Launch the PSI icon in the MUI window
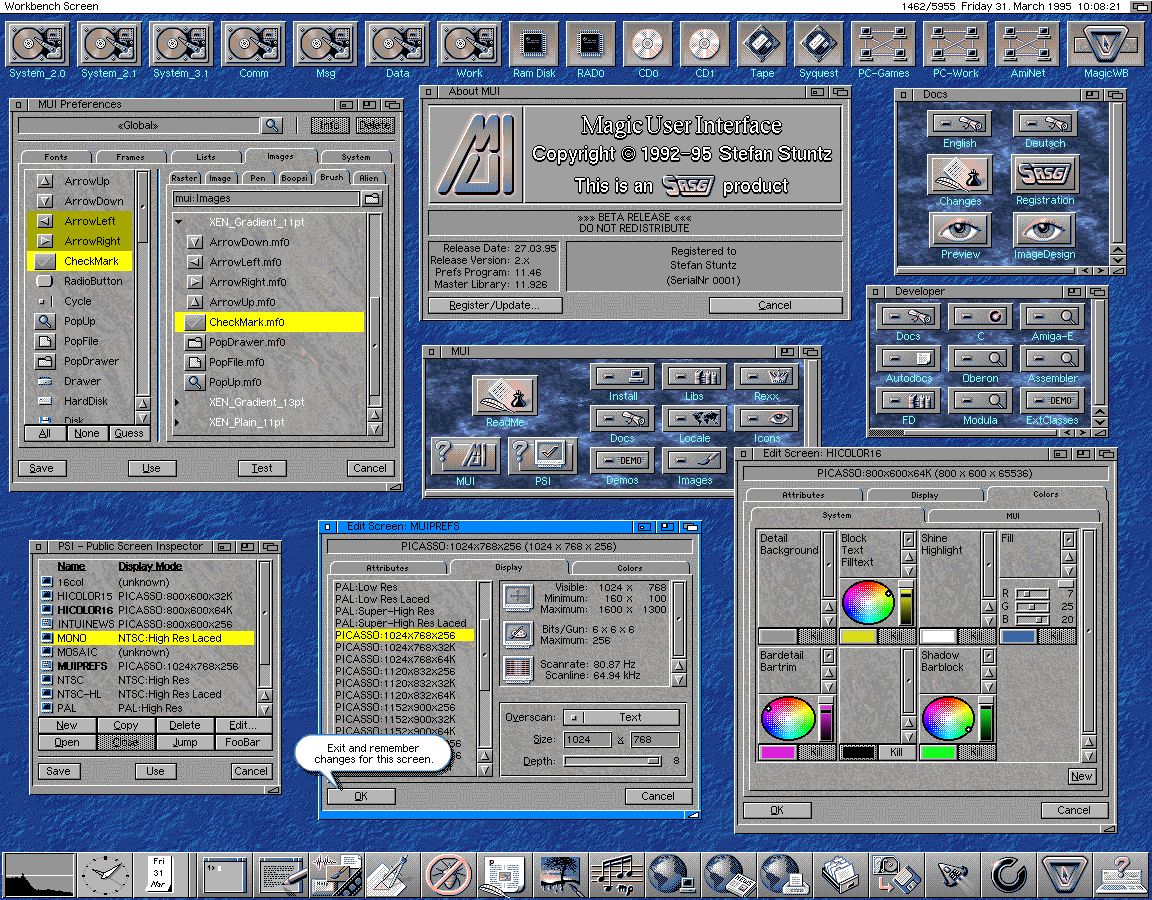 pos(540,456)
